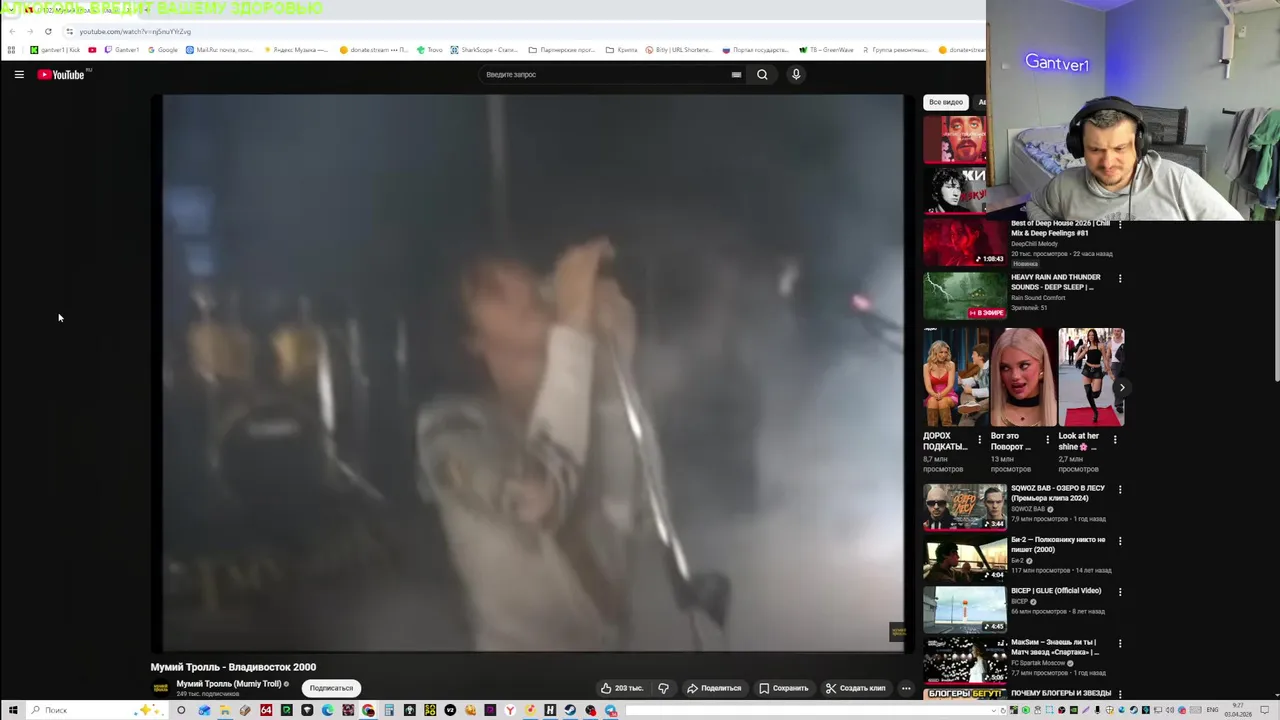
Task: Click the Создать клип button
Action: coord(855,688)
